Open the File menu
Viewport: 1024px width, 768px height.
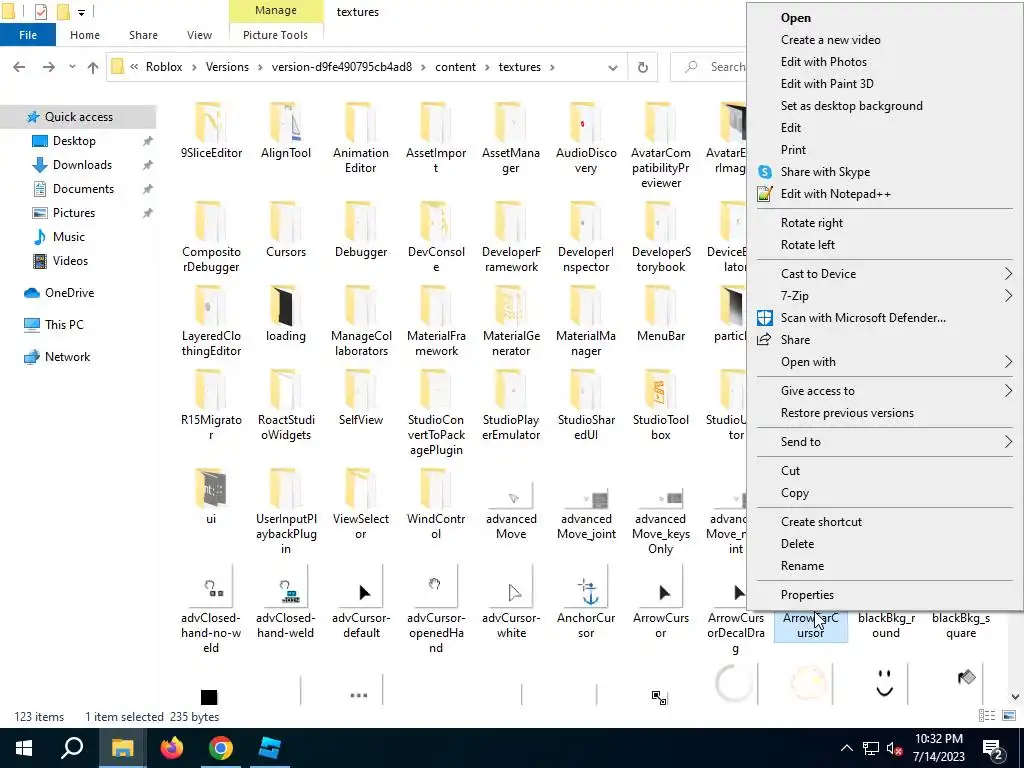(28, 35)
